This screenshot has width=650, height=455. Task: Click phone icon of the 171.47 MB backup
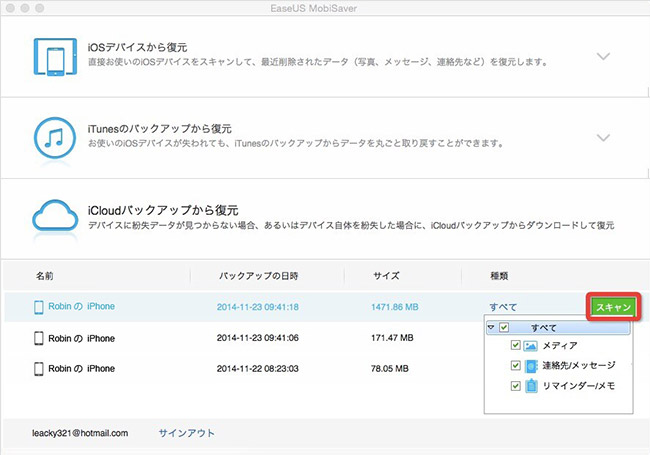coord(39,338)
